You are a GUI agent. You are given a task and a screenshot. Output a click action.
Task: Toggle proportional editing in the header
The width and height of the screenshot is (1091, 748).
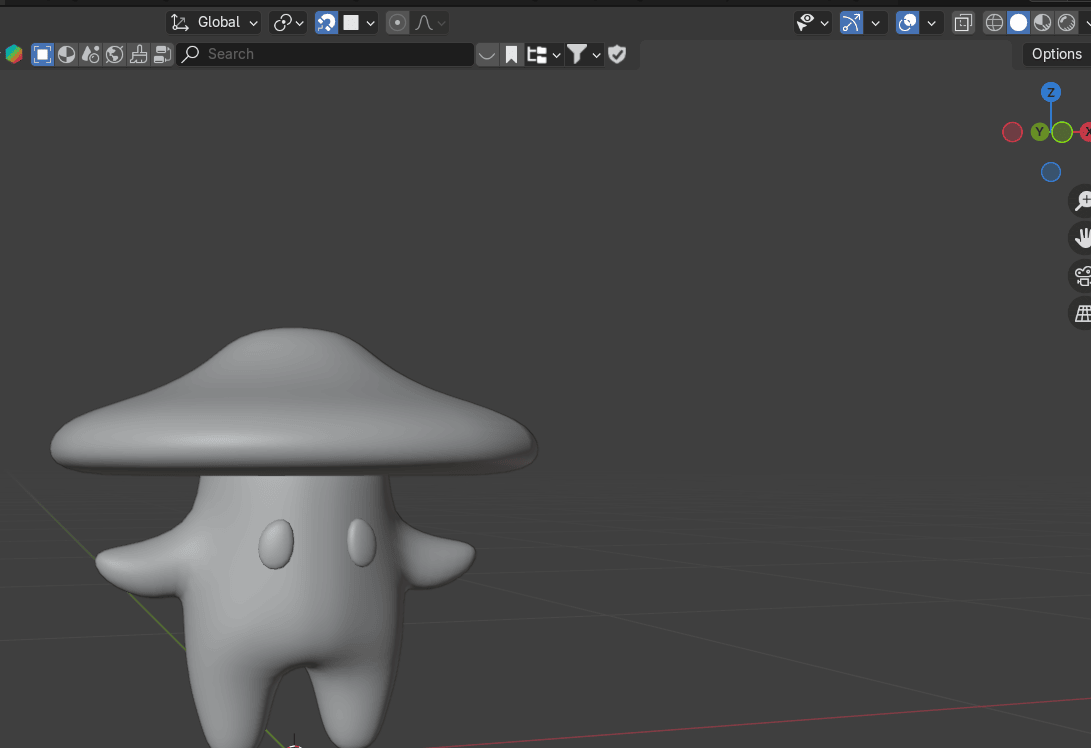point(398,22)
